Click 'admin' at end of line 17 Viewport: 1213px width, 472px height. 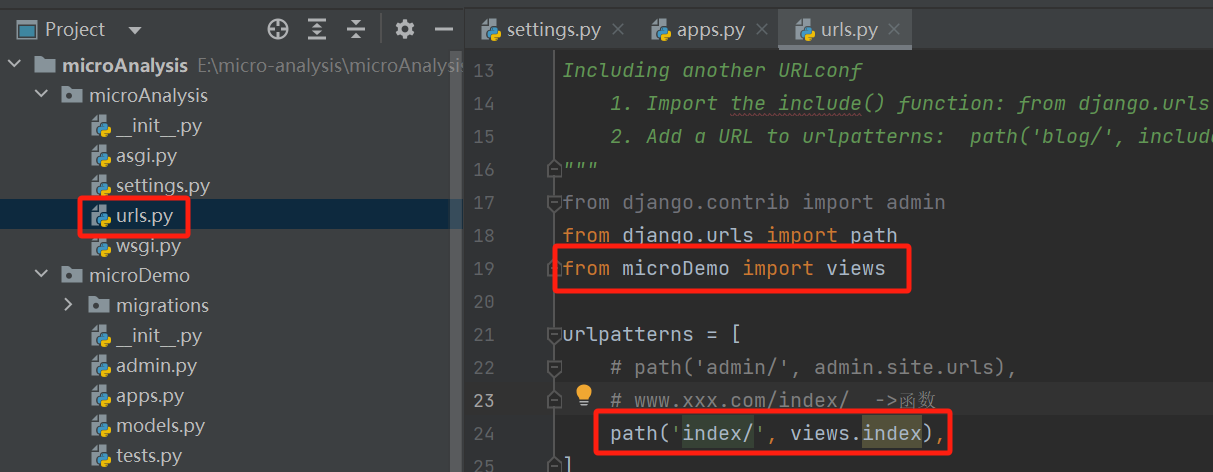[x=915, y=203]
